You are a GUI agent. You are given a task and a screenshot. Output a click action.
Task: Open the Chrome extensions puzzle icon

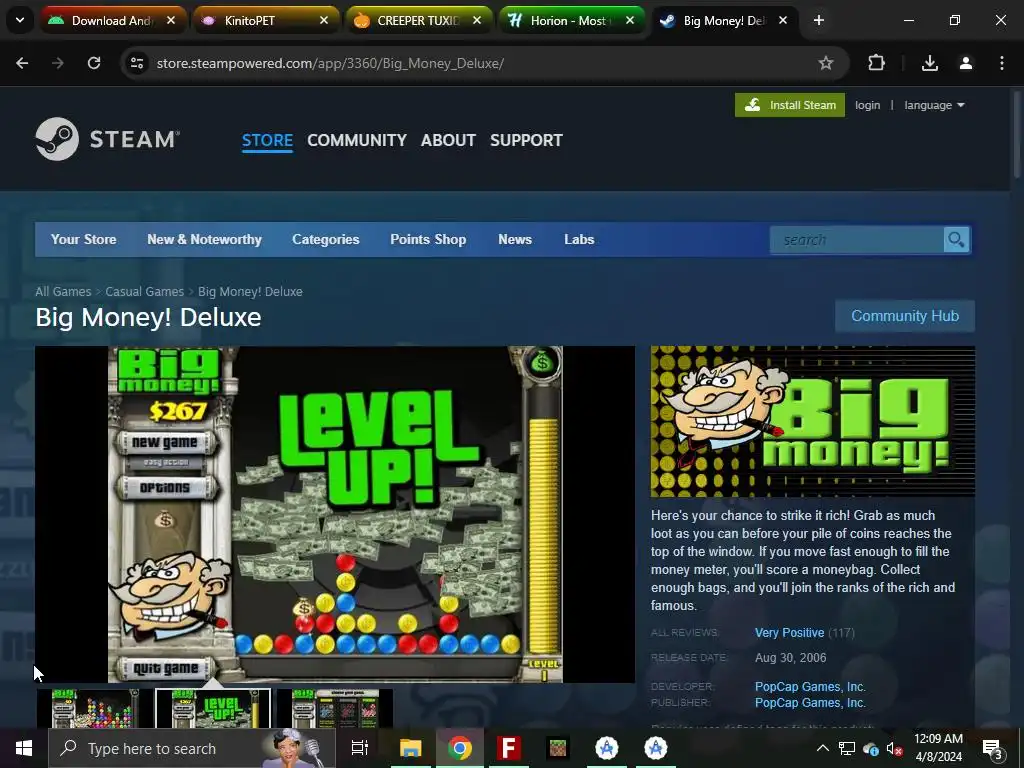[876, 63]
